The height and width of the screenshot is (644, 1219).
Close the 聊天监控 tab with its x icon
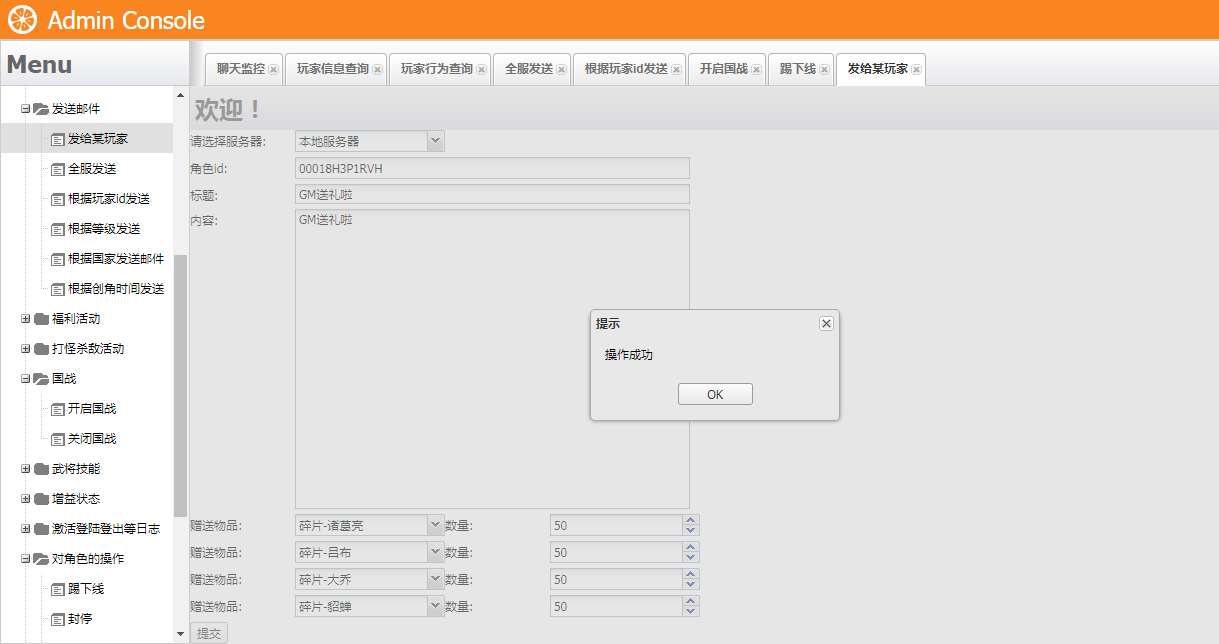point(273,69)
